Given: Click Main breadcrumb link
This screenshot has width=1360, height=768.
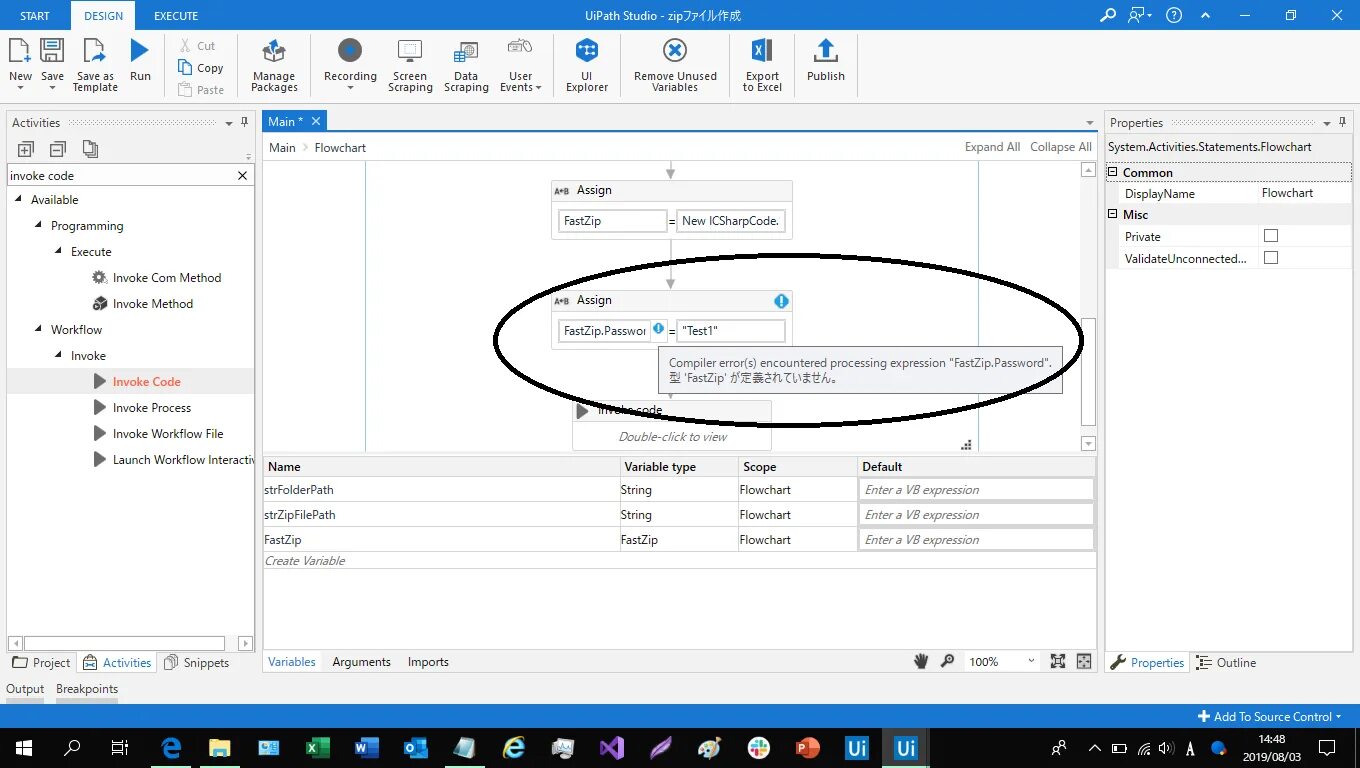Looking at the screenshot, I should [x=282, y=148].
